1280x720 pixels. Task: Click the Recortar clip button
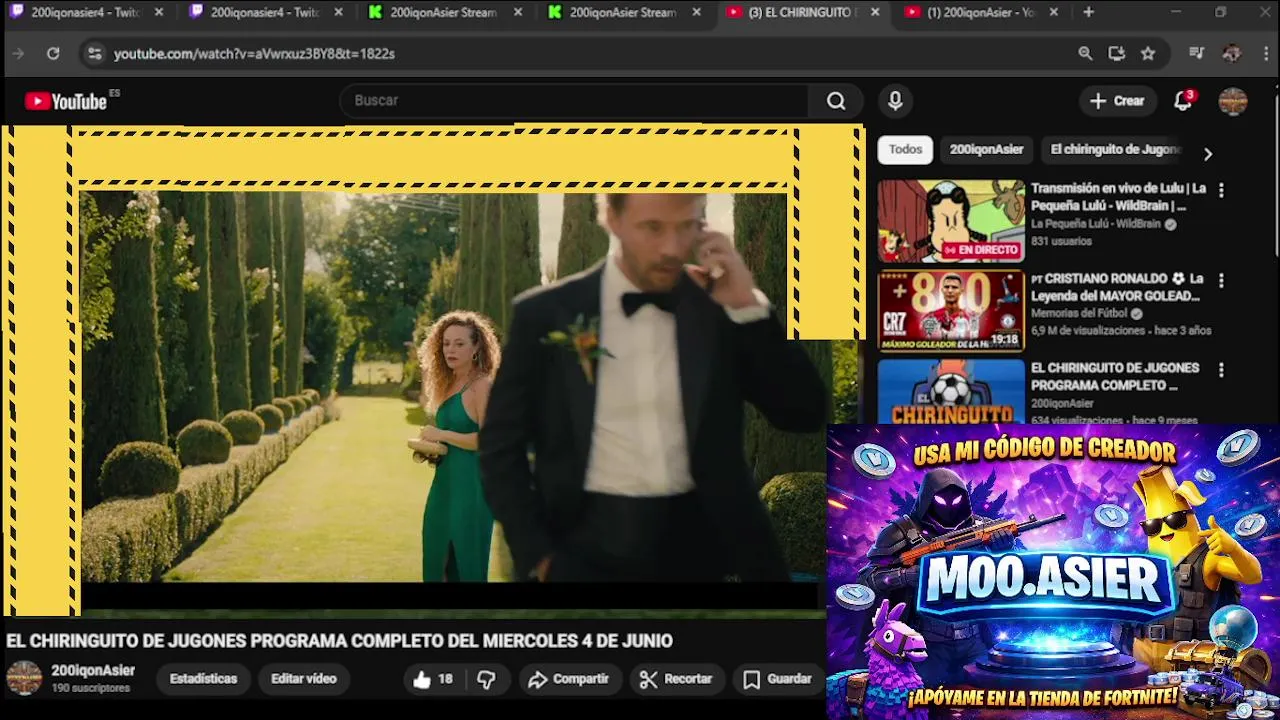point(676,679)
